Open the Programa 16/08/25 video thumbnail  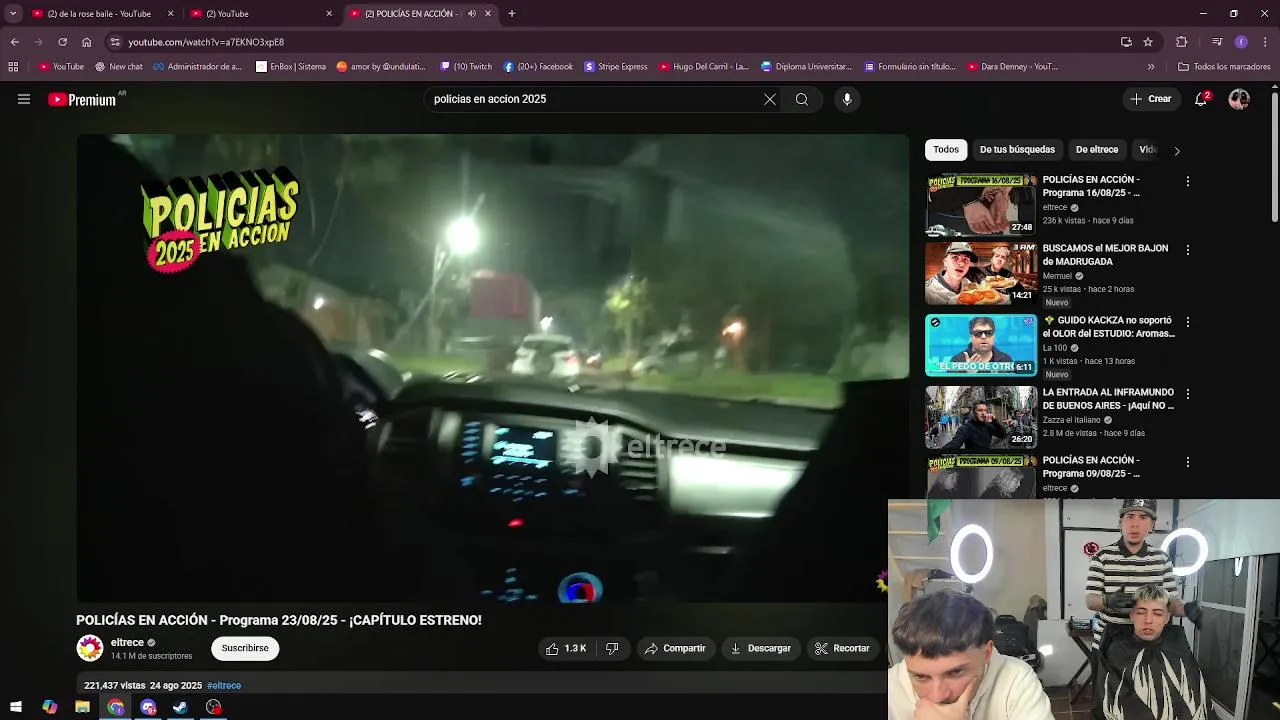[x=981, y=205]
